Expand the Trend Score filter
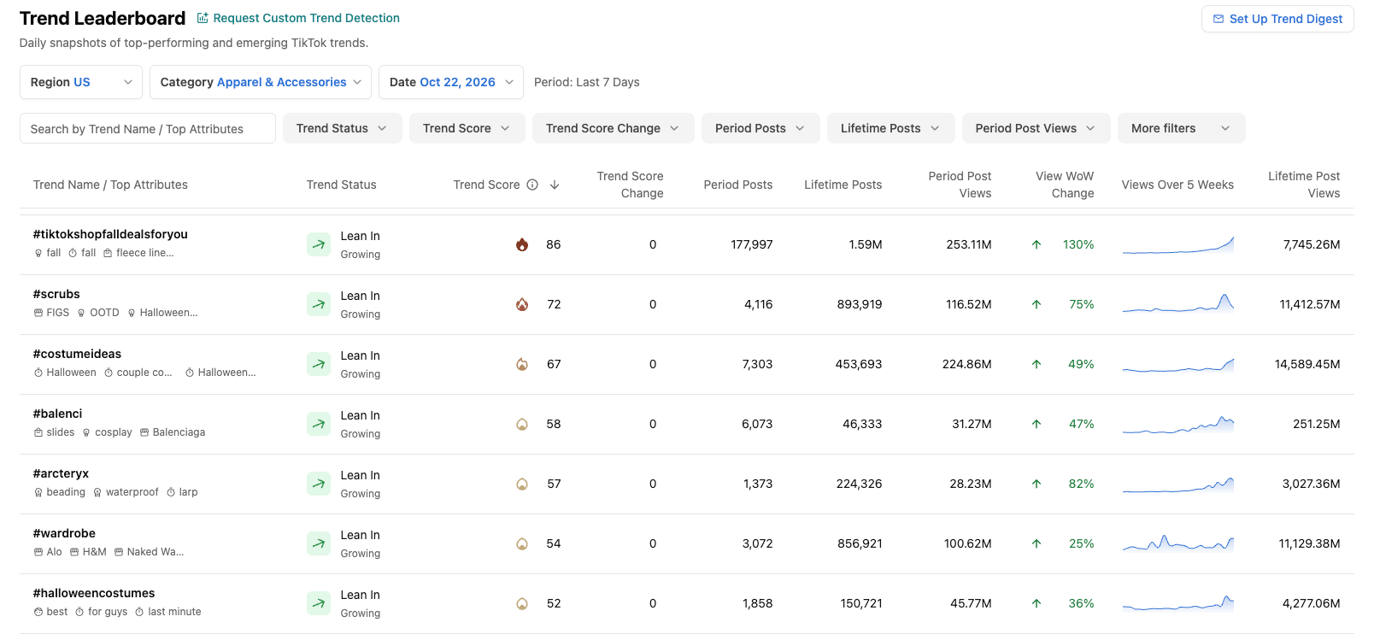 pos(467,128)
